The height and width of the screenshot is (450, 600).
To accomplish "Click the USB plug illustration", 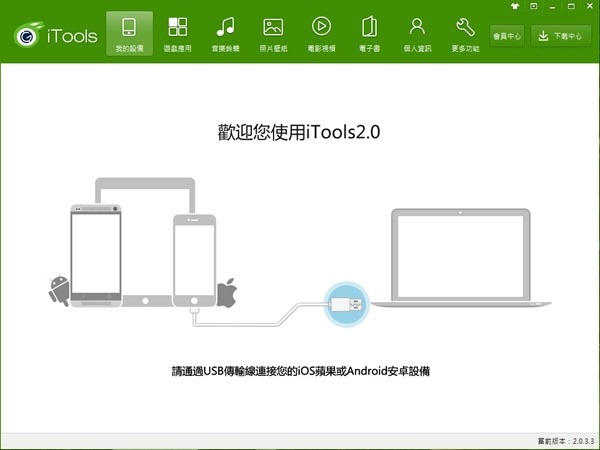I will click(x=346, y=305).
